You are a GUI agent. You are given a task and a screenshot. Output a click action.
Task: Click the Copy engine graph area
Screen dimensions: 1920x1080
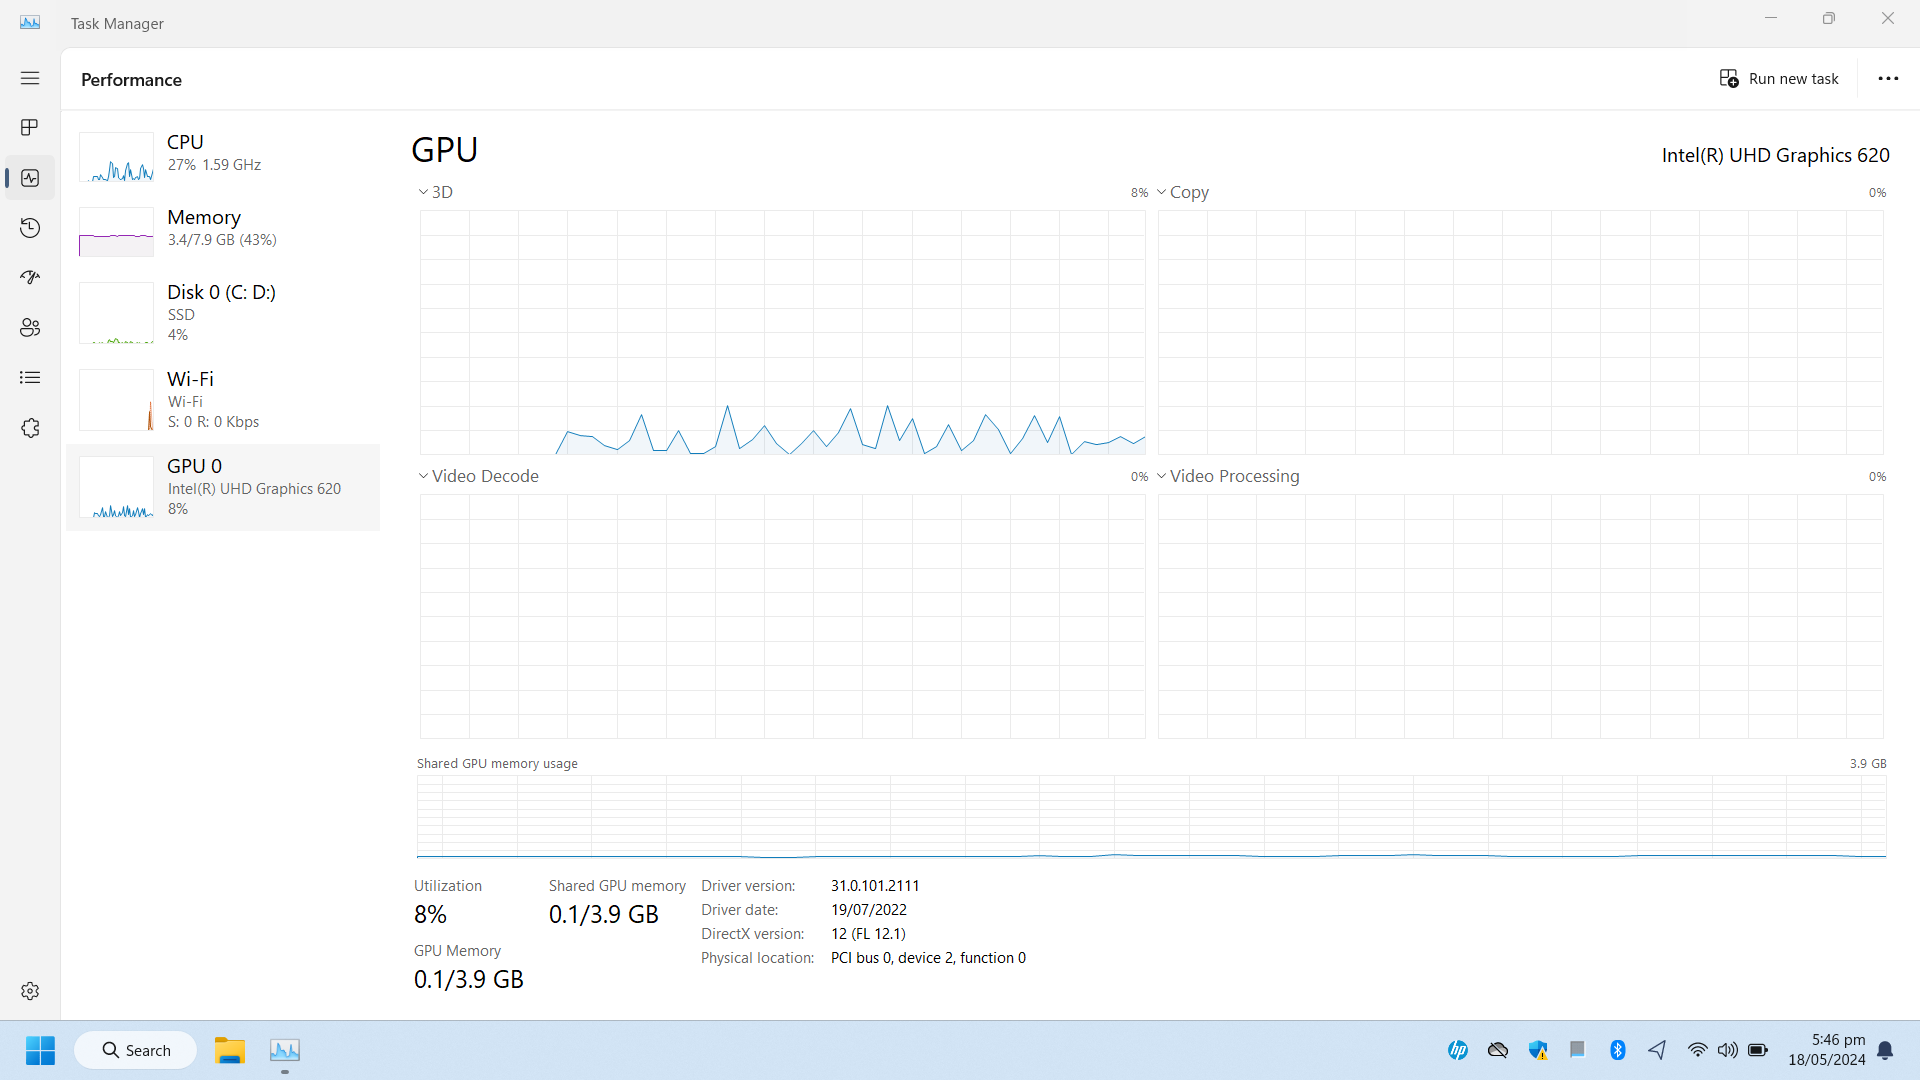1520,332
